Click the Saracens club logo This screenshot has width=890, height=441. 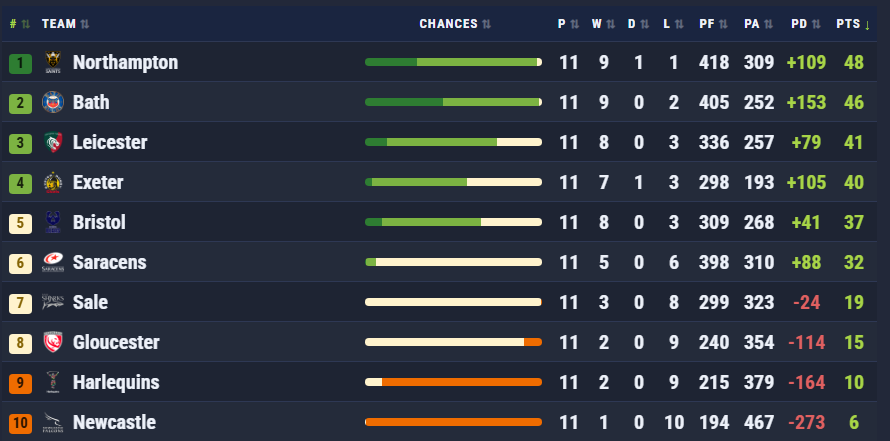pyautogui.click(x=52, y=263)
